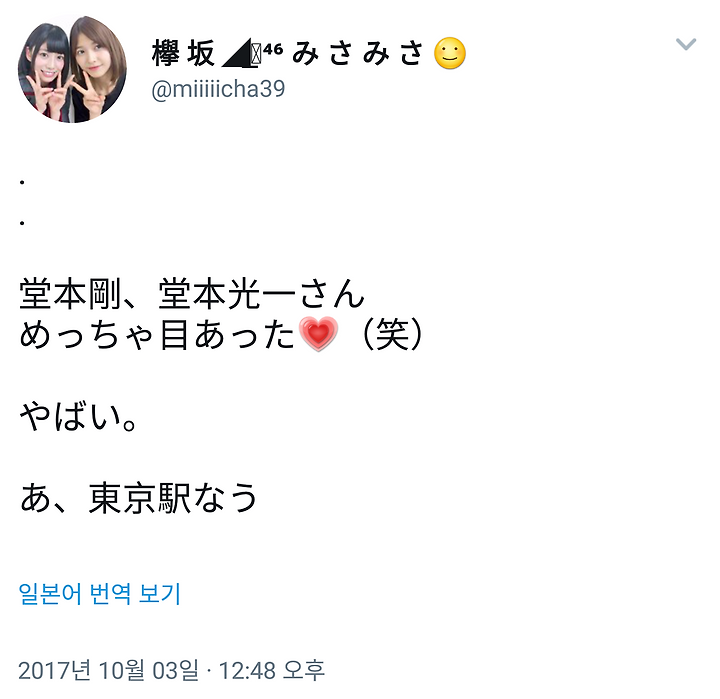Open display name 欅坂 みさみさ profile
Viewport: 720px width, 699px height.
click(308, 53)
